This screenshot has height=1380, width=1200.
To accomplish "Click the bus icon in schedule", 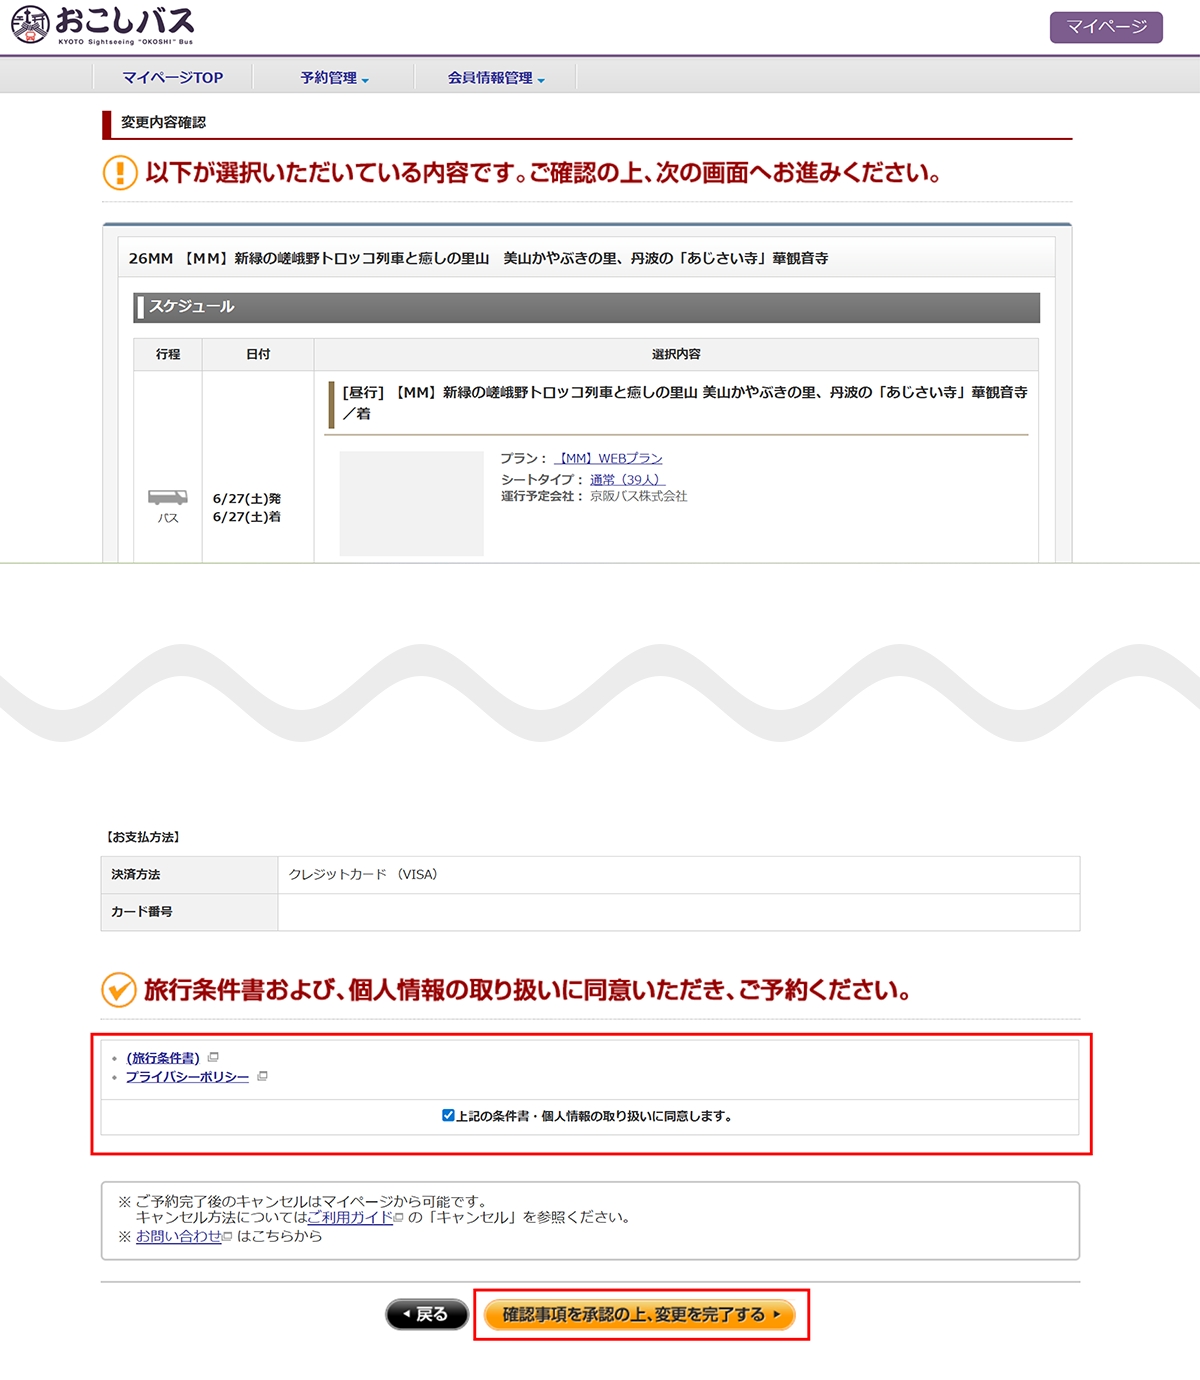I will tap(167, 498).
